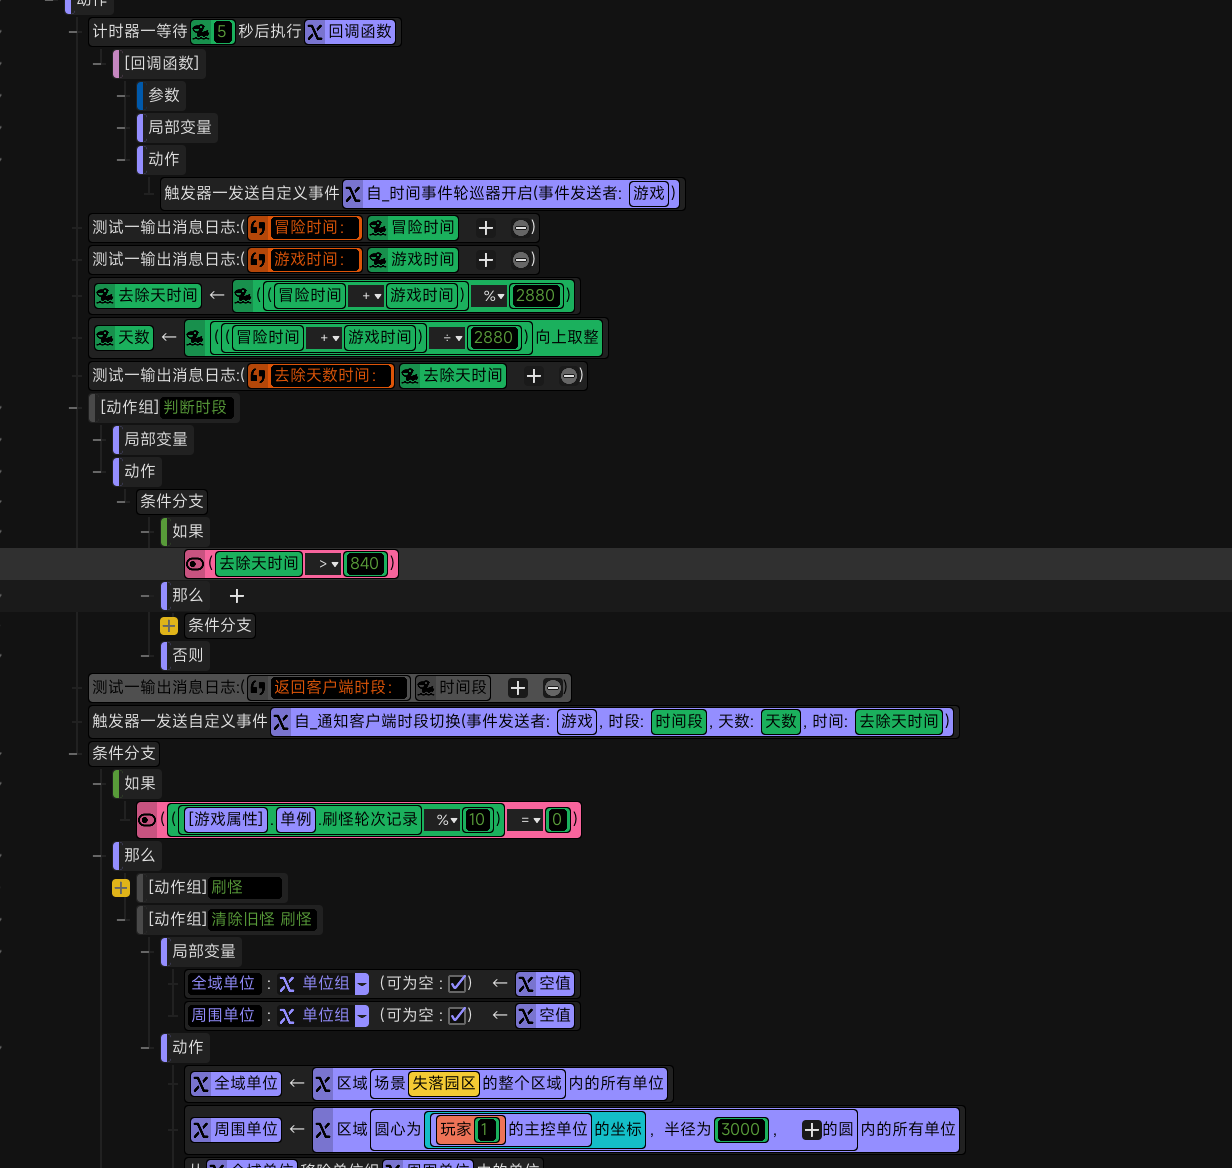Edit the modulo value 10
Viewport: 1232px width, 1168px height.
pyautogui.click(x=476, y=820)
